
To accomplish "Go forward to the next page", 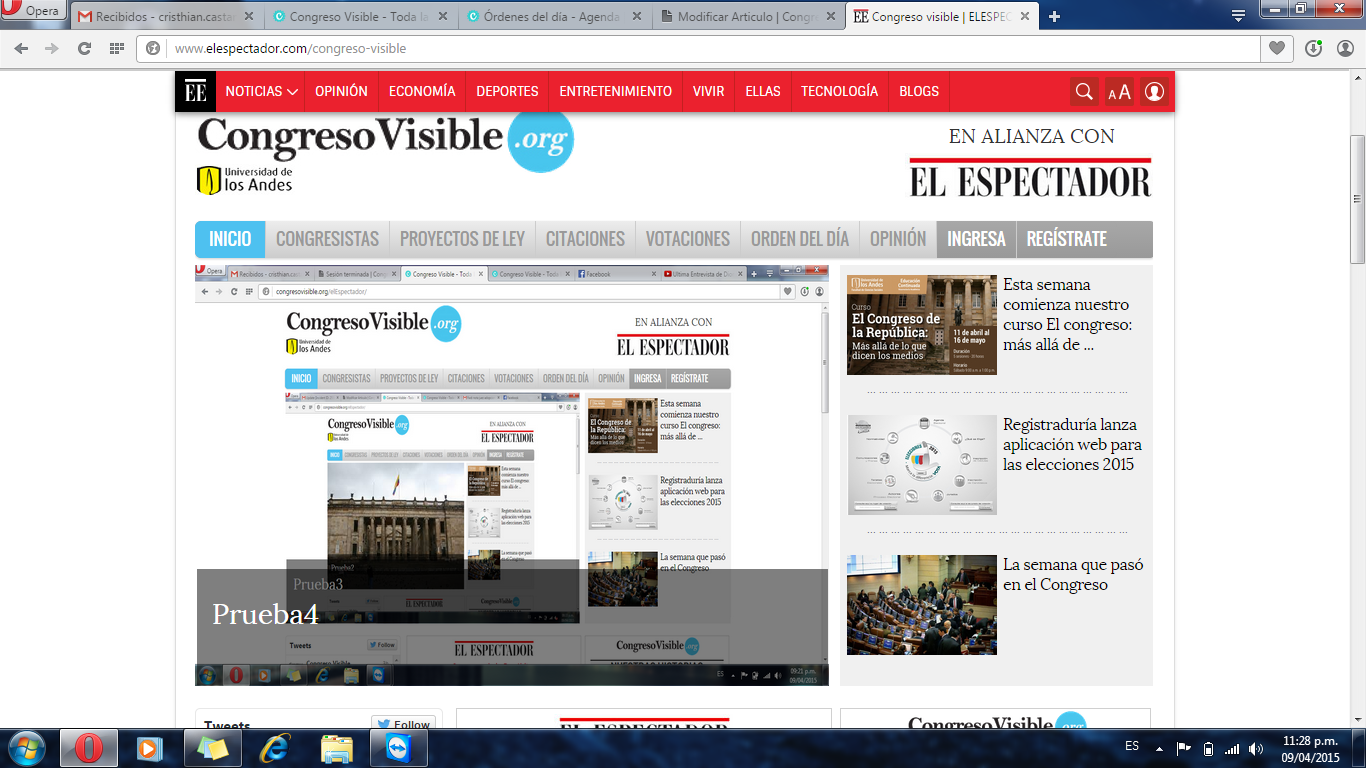I will coord(52,48).
